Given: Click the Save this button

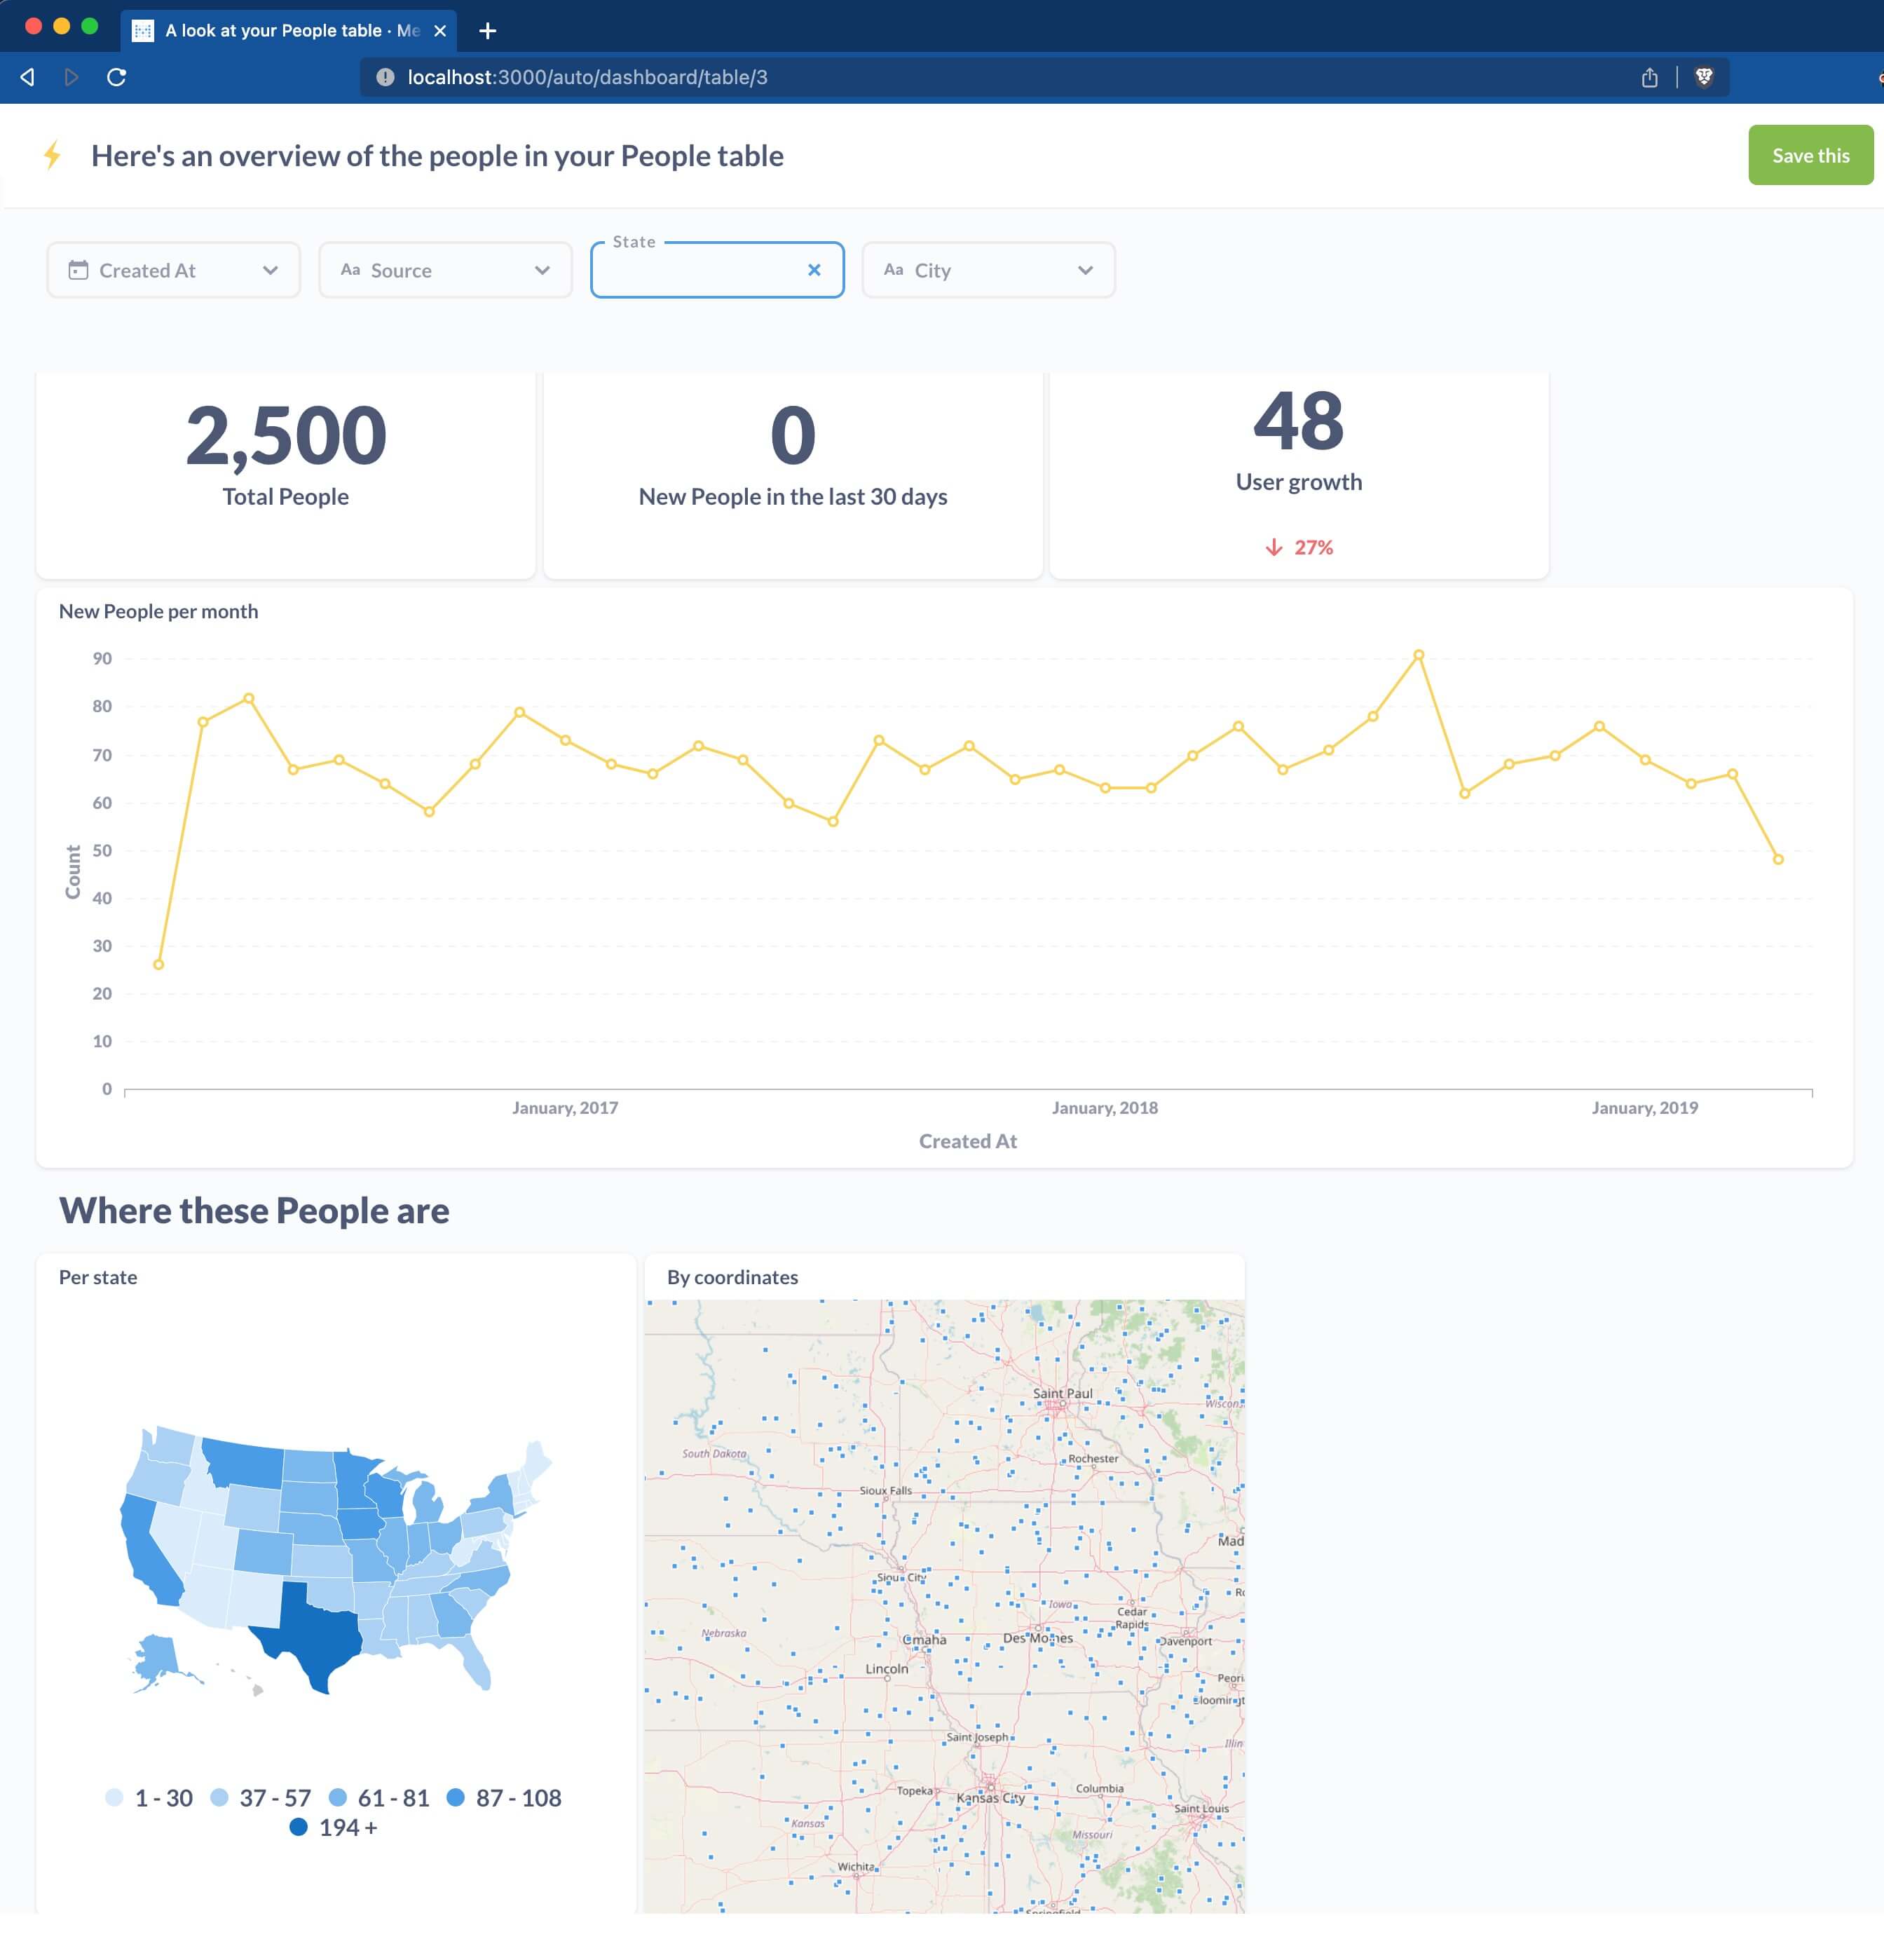Looking at the screenshot, I should pyautogui.click(x=1809, y=155).
